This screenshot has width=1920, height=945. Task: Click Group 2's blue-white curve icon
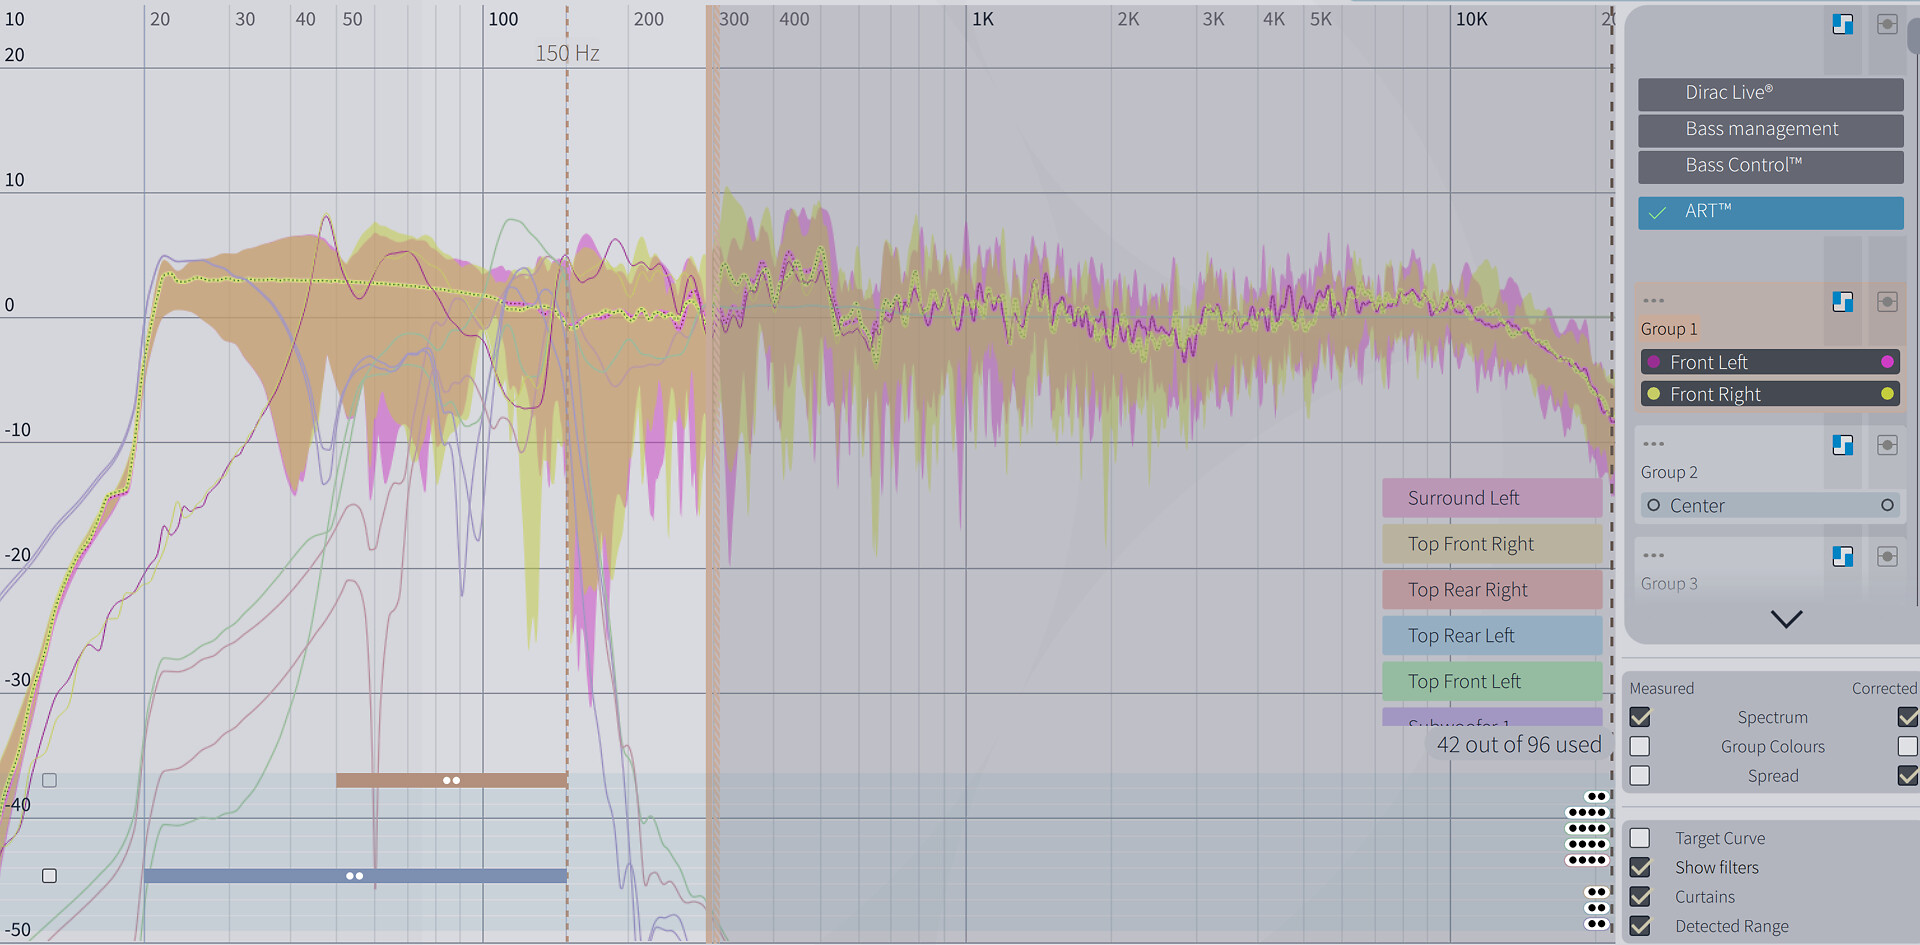pos(1842,445)
